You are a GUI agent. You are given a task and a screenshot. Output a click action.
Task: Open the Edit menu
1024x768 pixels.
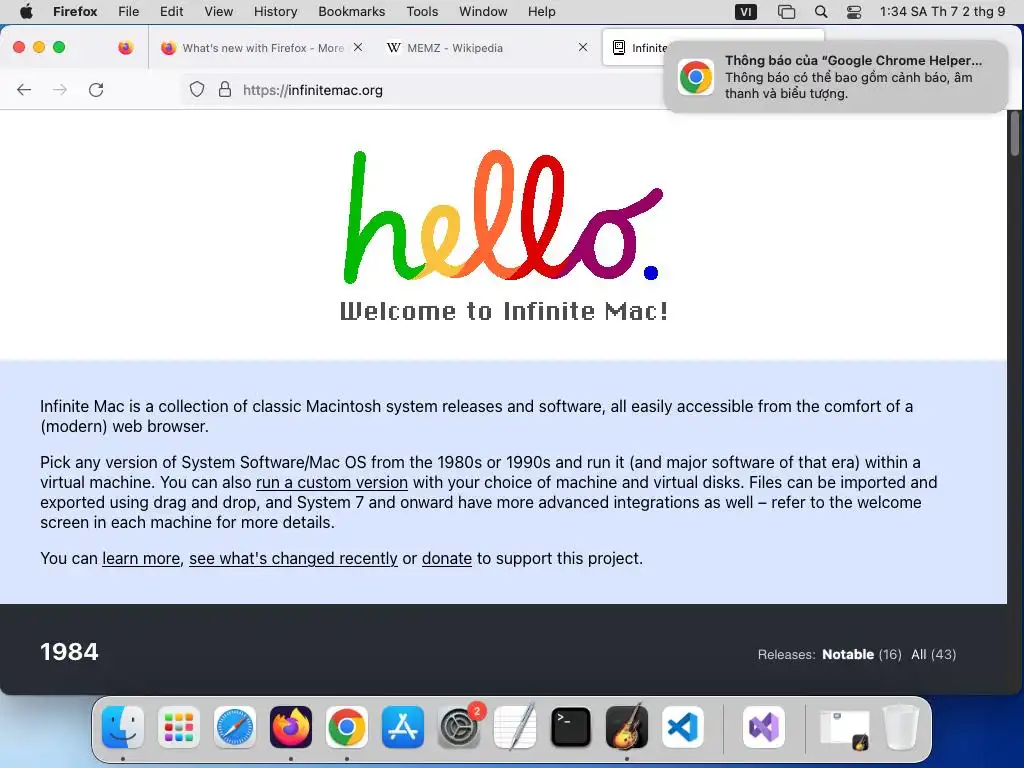tap(171, 11)
